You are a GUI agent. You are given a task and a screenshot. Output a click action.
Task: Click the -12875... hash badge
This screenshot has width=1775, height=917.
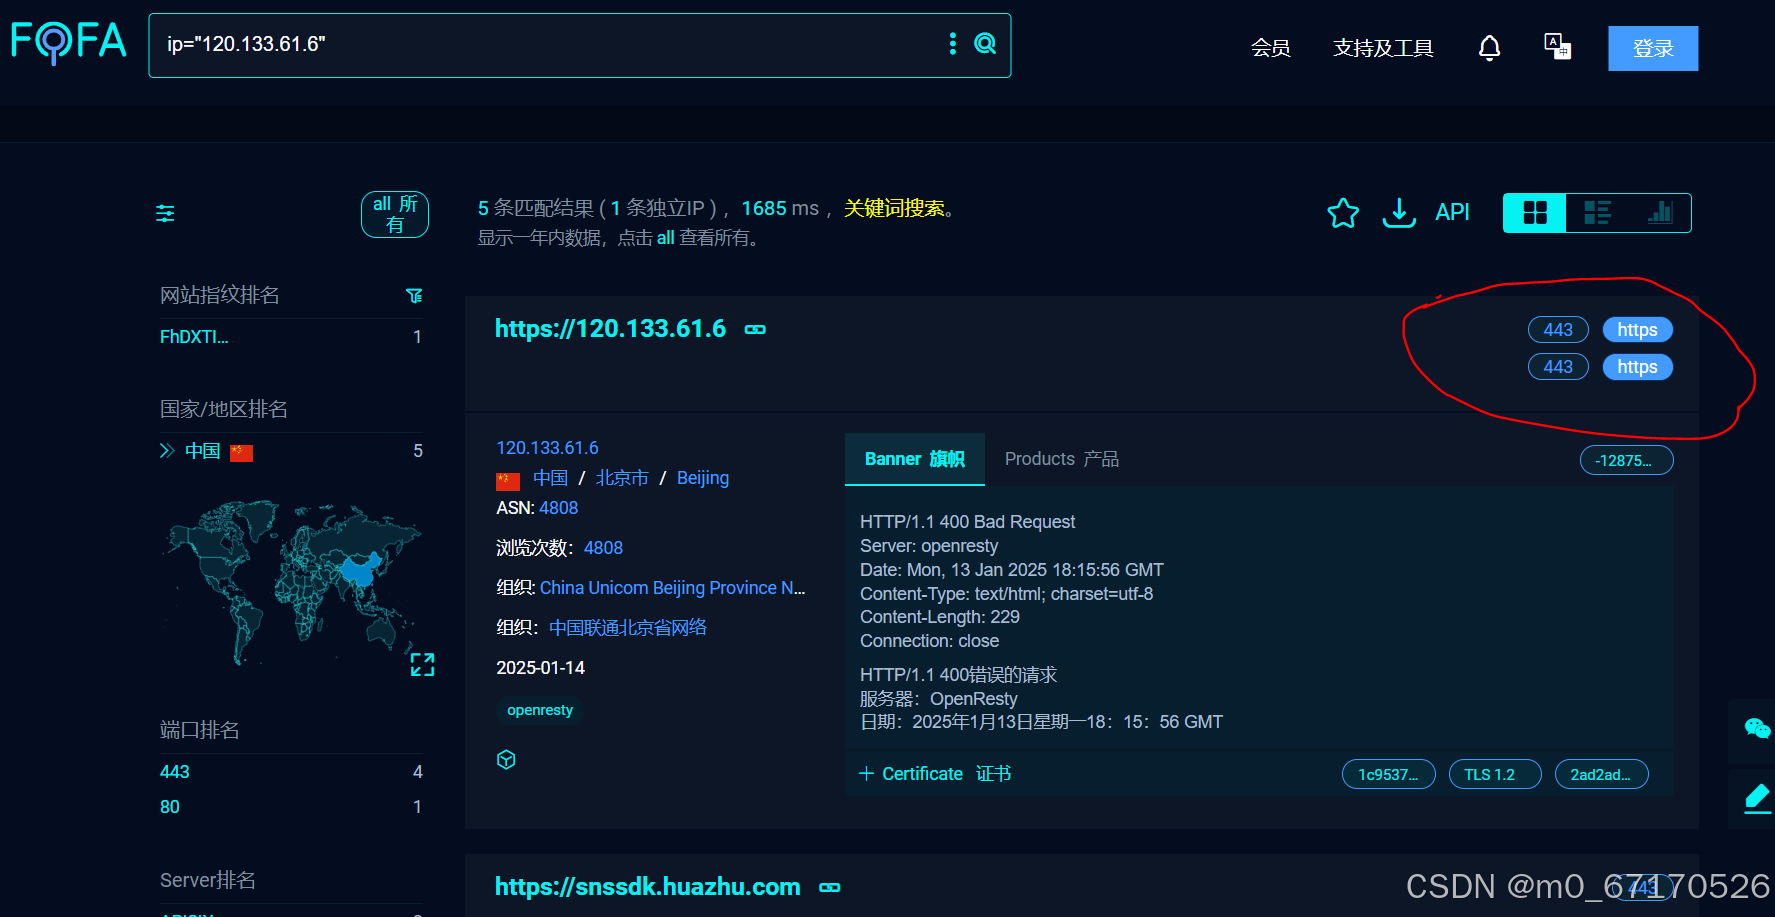point(1626,460)
